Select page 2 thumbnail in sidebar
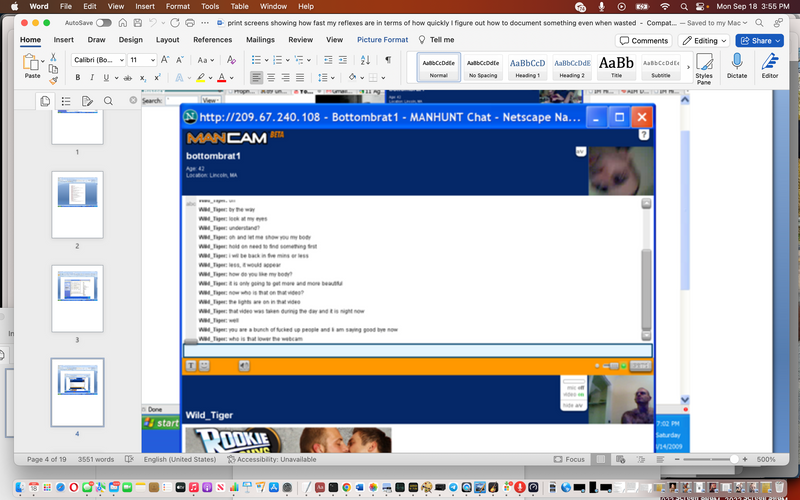This screenshot has height=500, width=800. pos(78,204)
